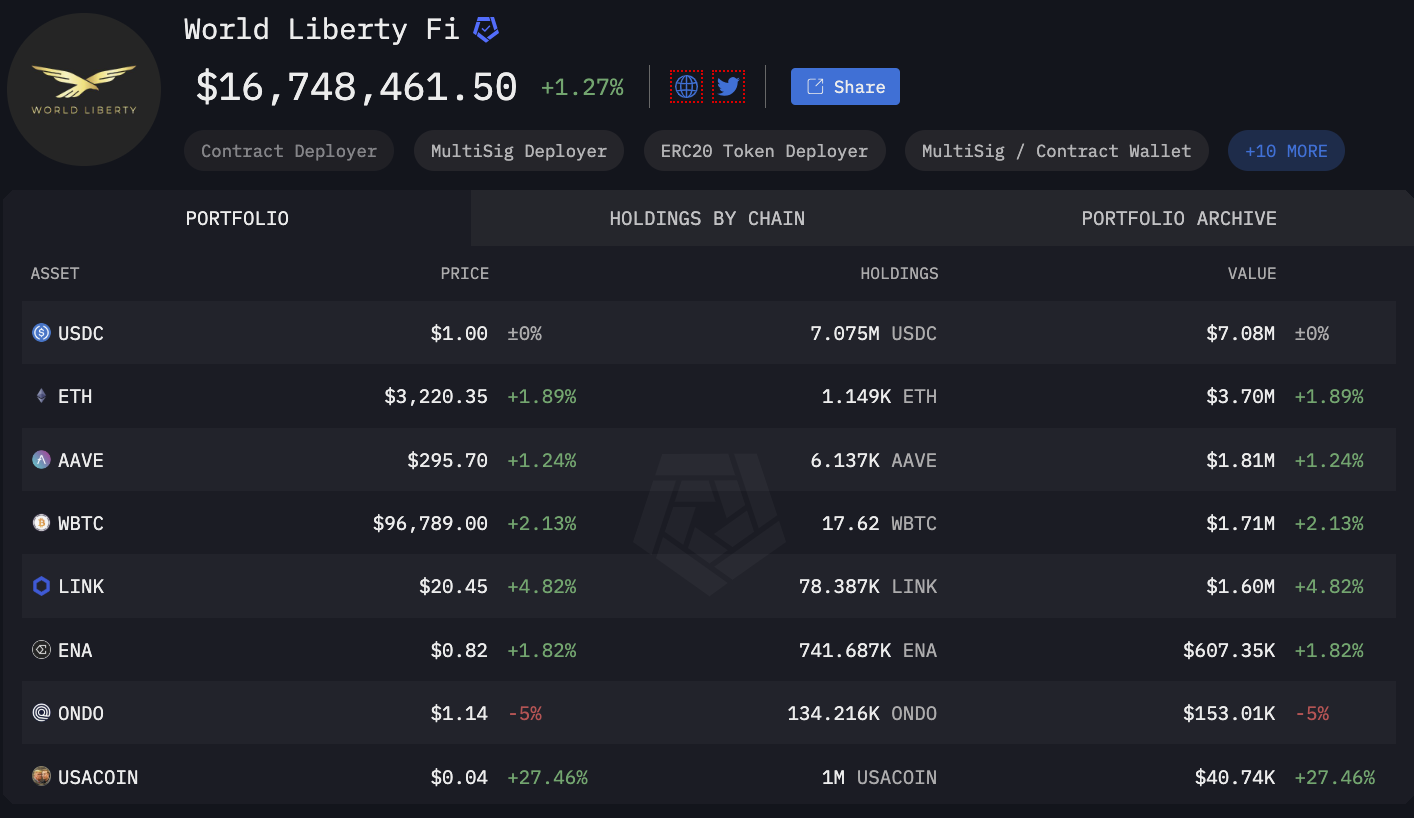Click the 6.137K AAVE holdings cell
This screenshot has width=1414, height=818.
[874, 460]
